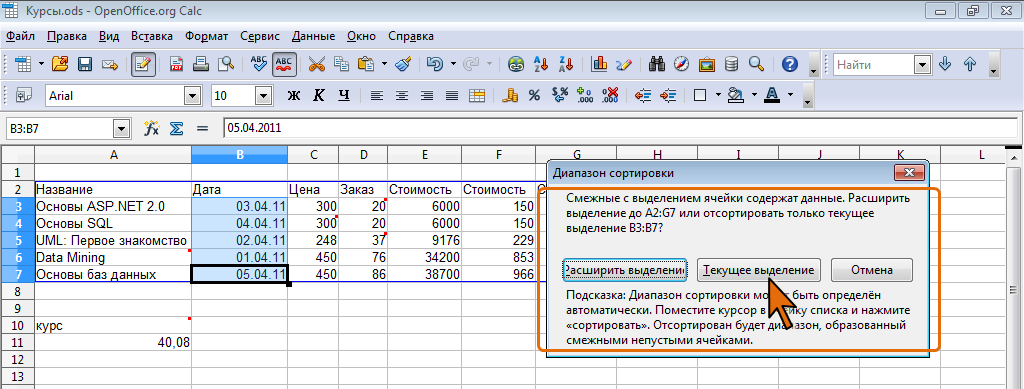Expand the Arial font name dropdown
The image size is (1024, 389).
tap(192, 96)
